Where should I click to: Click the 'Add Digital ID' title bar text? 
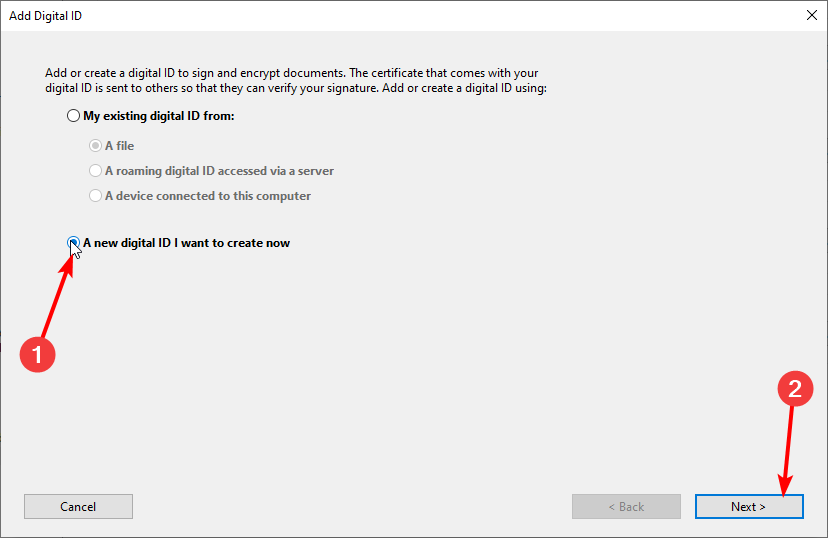[45, 16]
